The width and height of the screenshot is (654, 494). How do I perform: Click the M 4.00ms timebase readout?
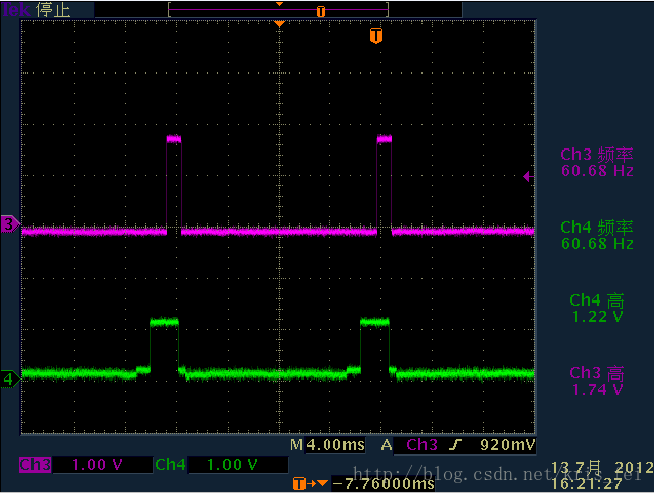[x=328, y=445]
